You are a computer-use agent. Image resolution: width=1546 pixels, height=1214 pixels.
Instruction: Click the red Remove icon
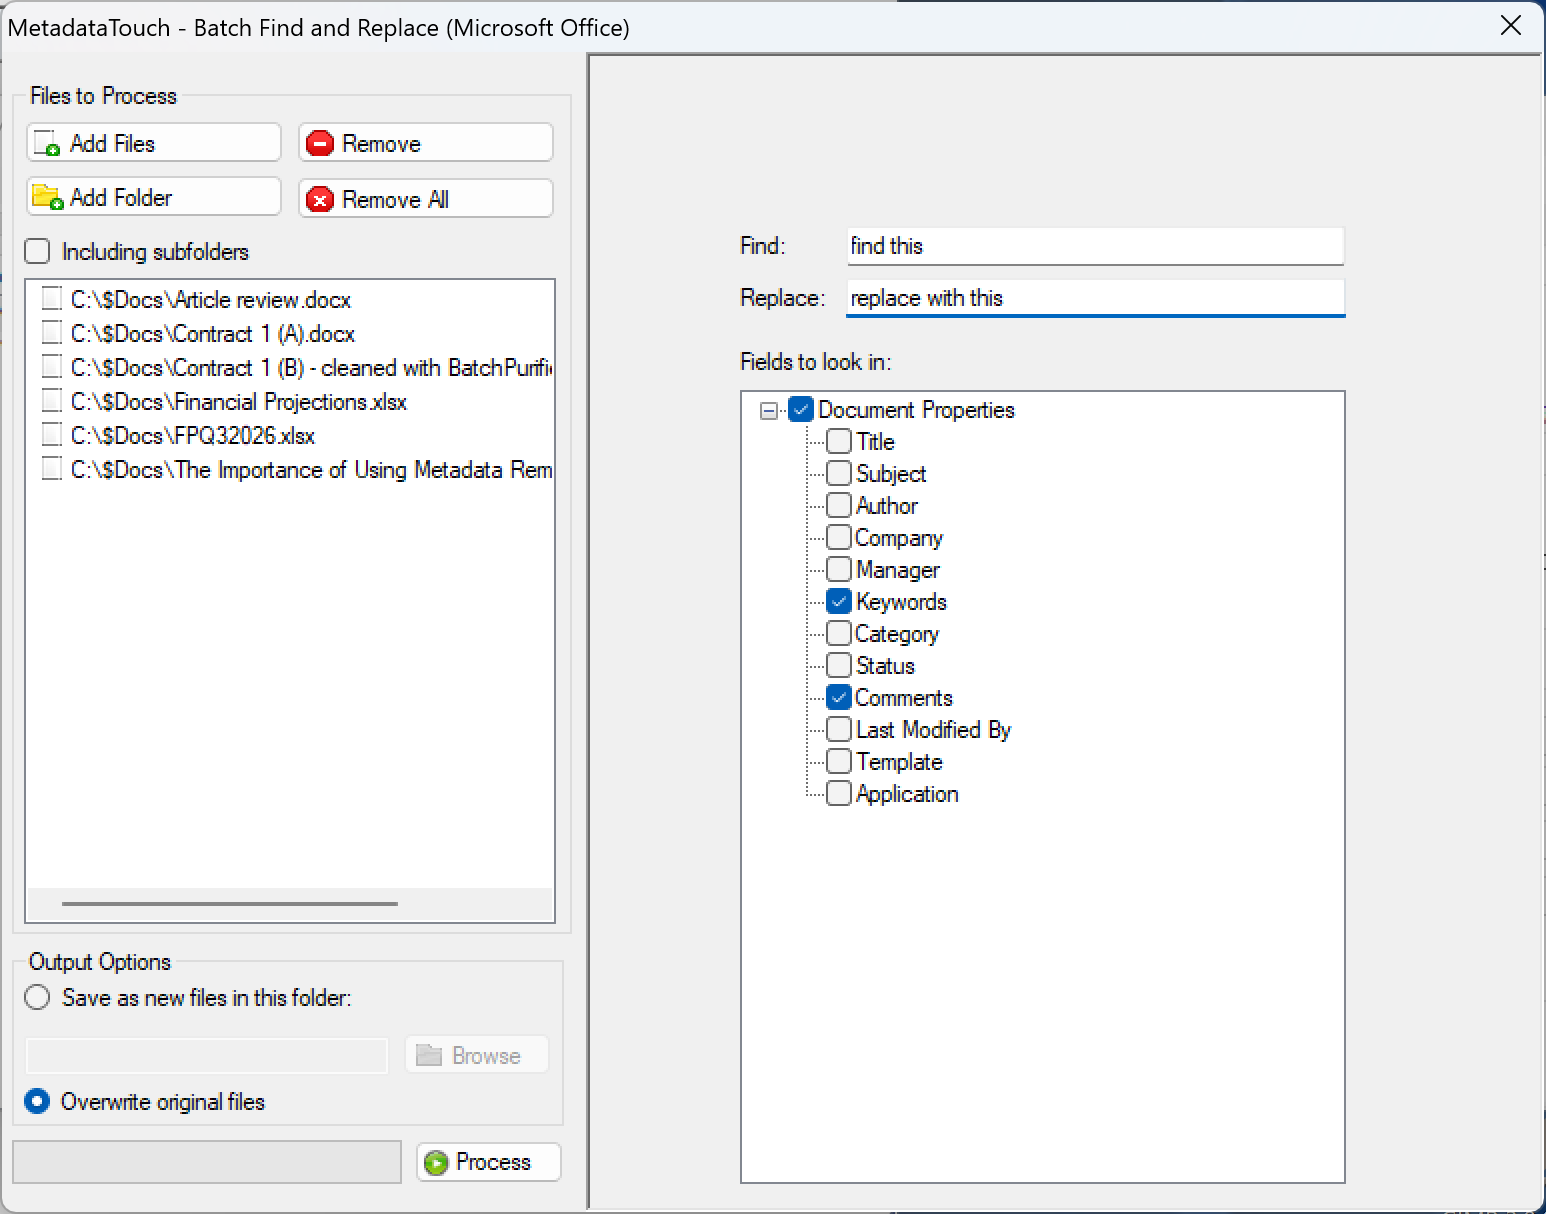click(x=319, y=144)
